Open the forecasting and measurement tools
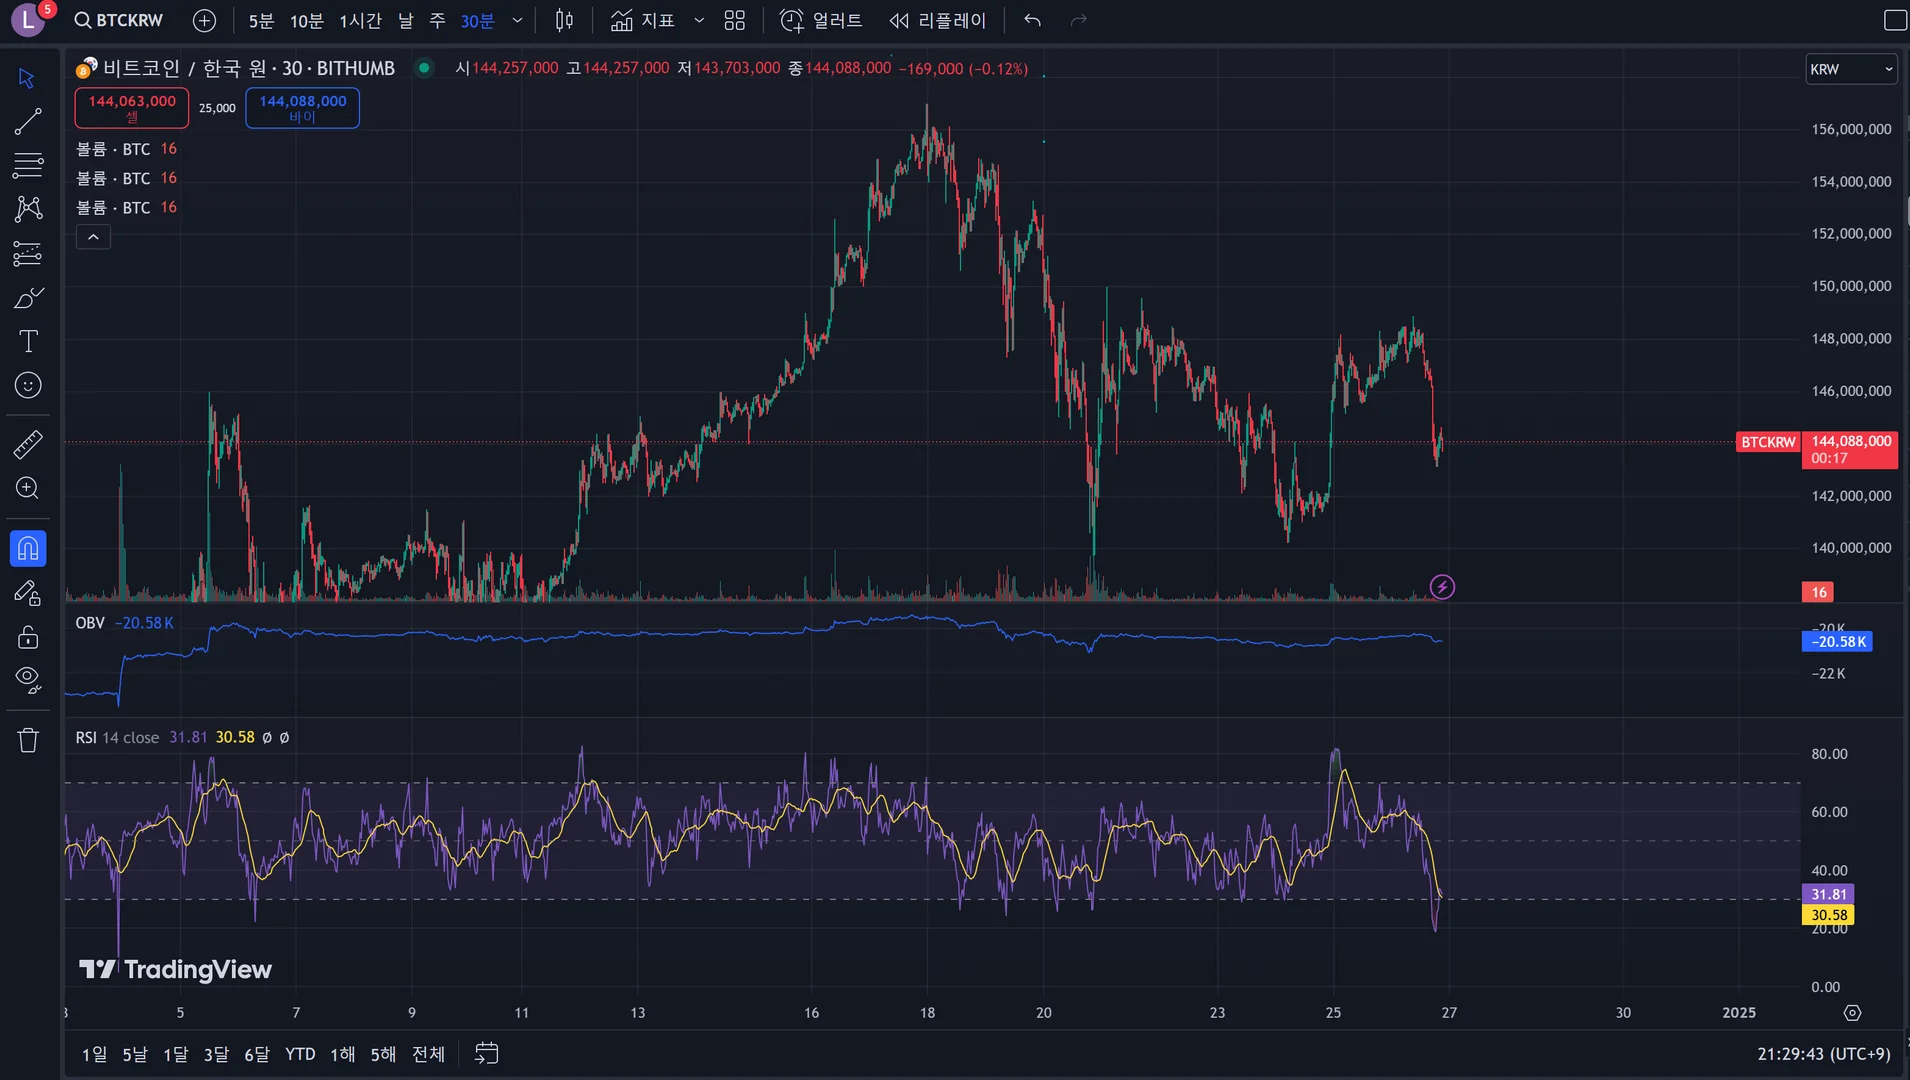Viewport: 1910px width, 1080px height. [x=28, y=254]
